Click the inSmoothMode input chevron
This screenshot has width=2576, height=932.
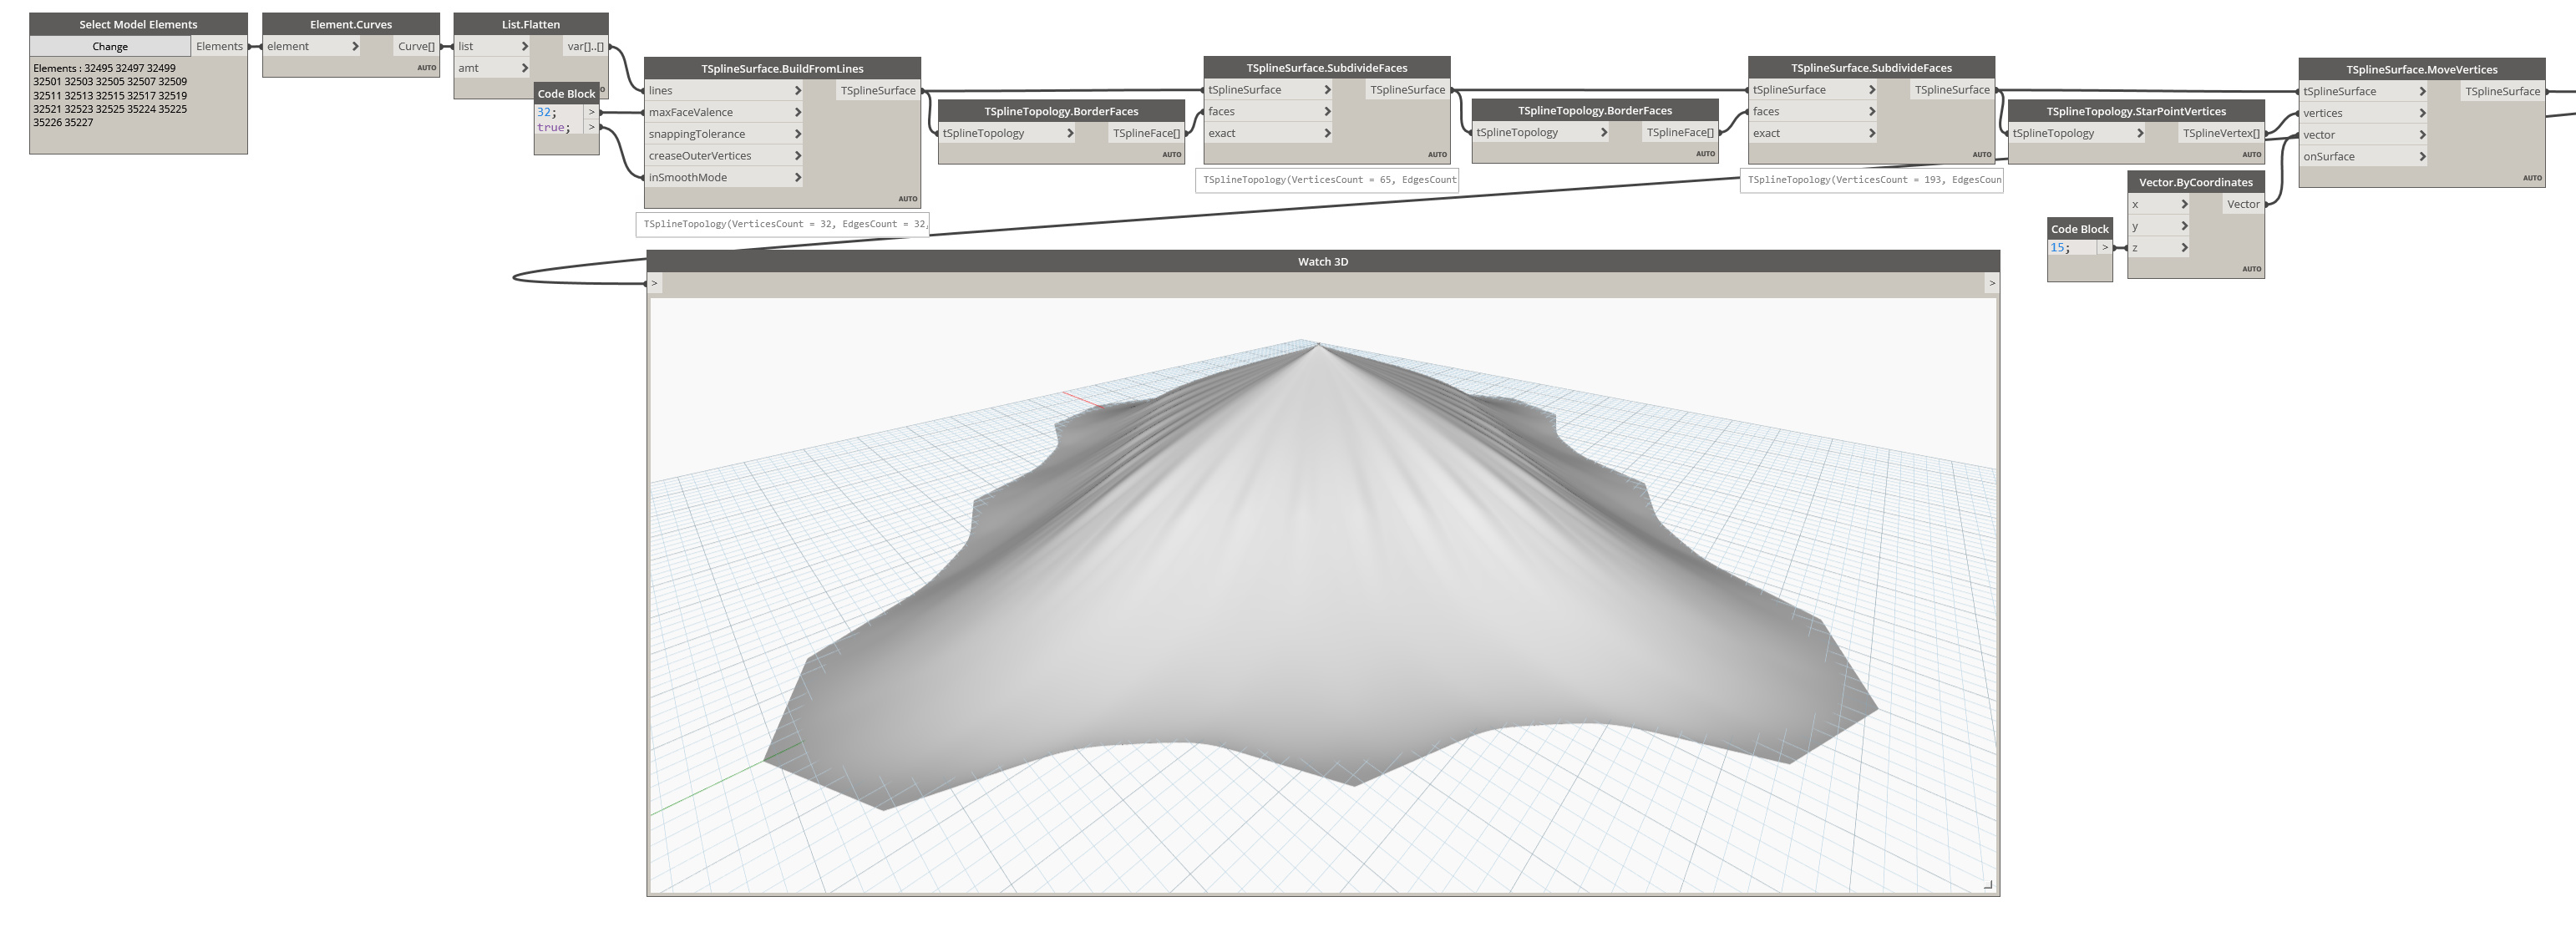tap(798, 177)
